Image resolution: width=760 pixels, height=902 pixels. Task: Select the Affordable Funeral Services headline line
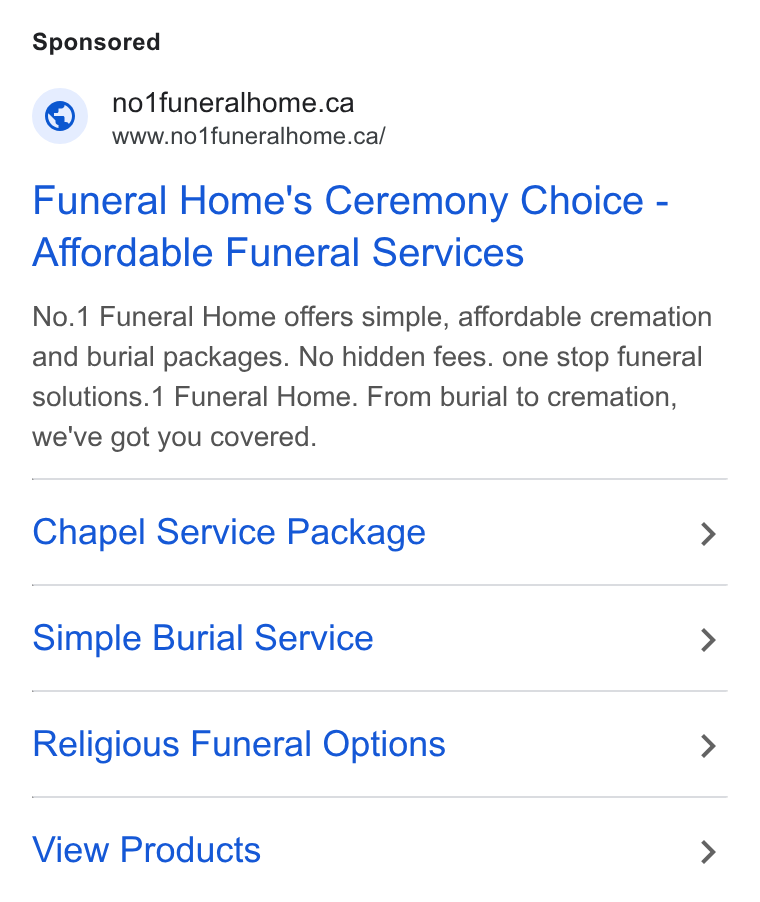coord(278,253)
